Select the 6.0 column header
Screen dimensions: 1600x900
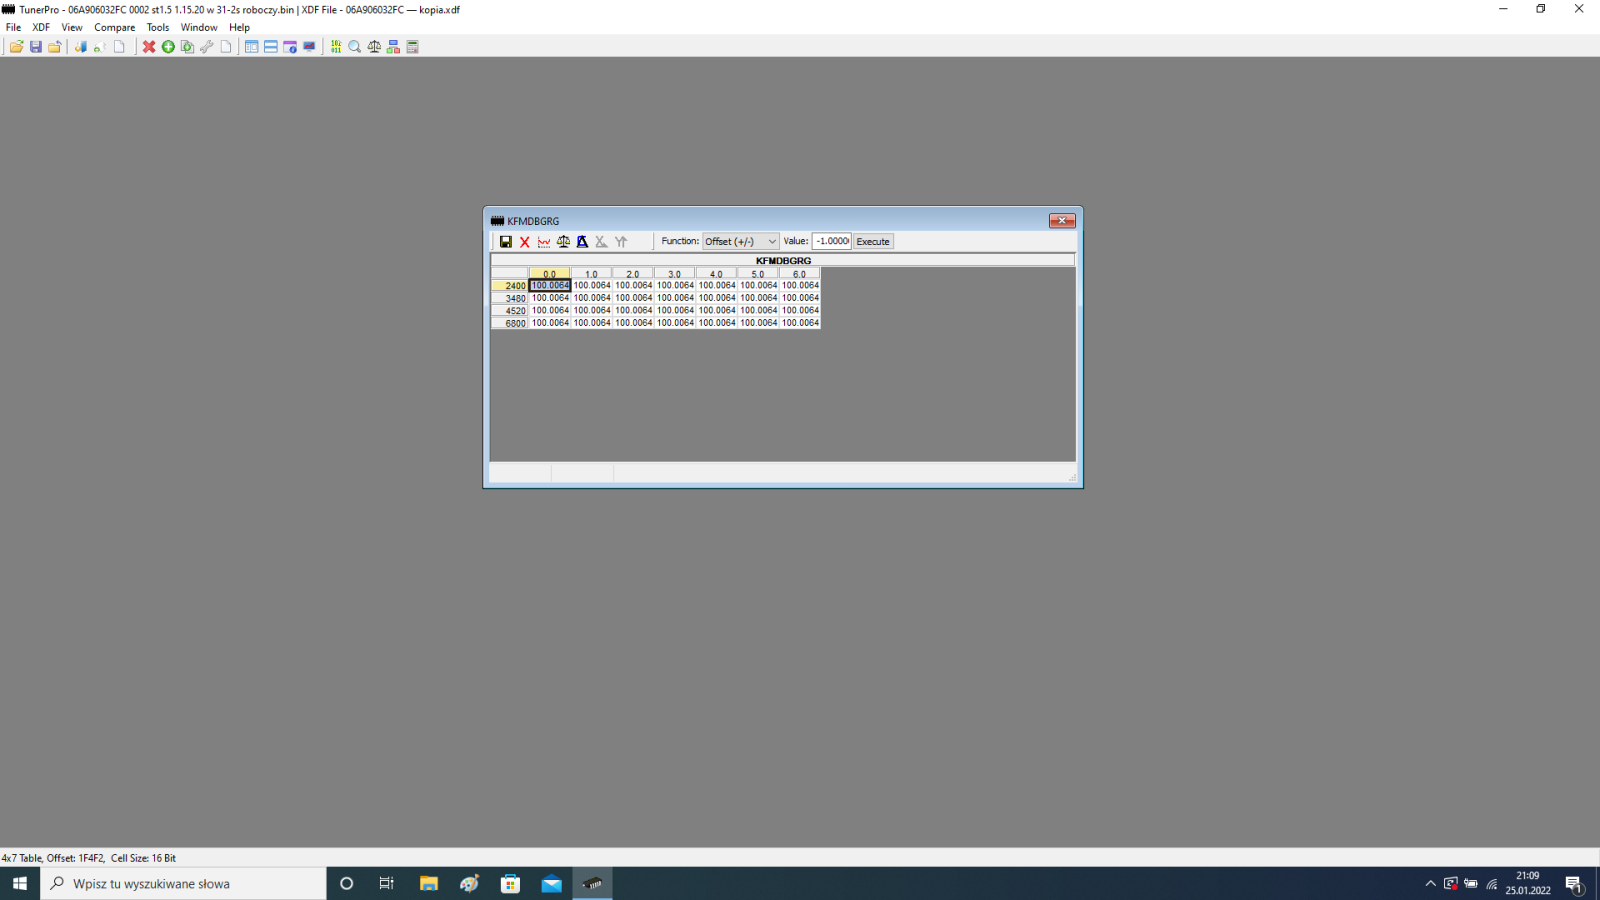point(800,273)
